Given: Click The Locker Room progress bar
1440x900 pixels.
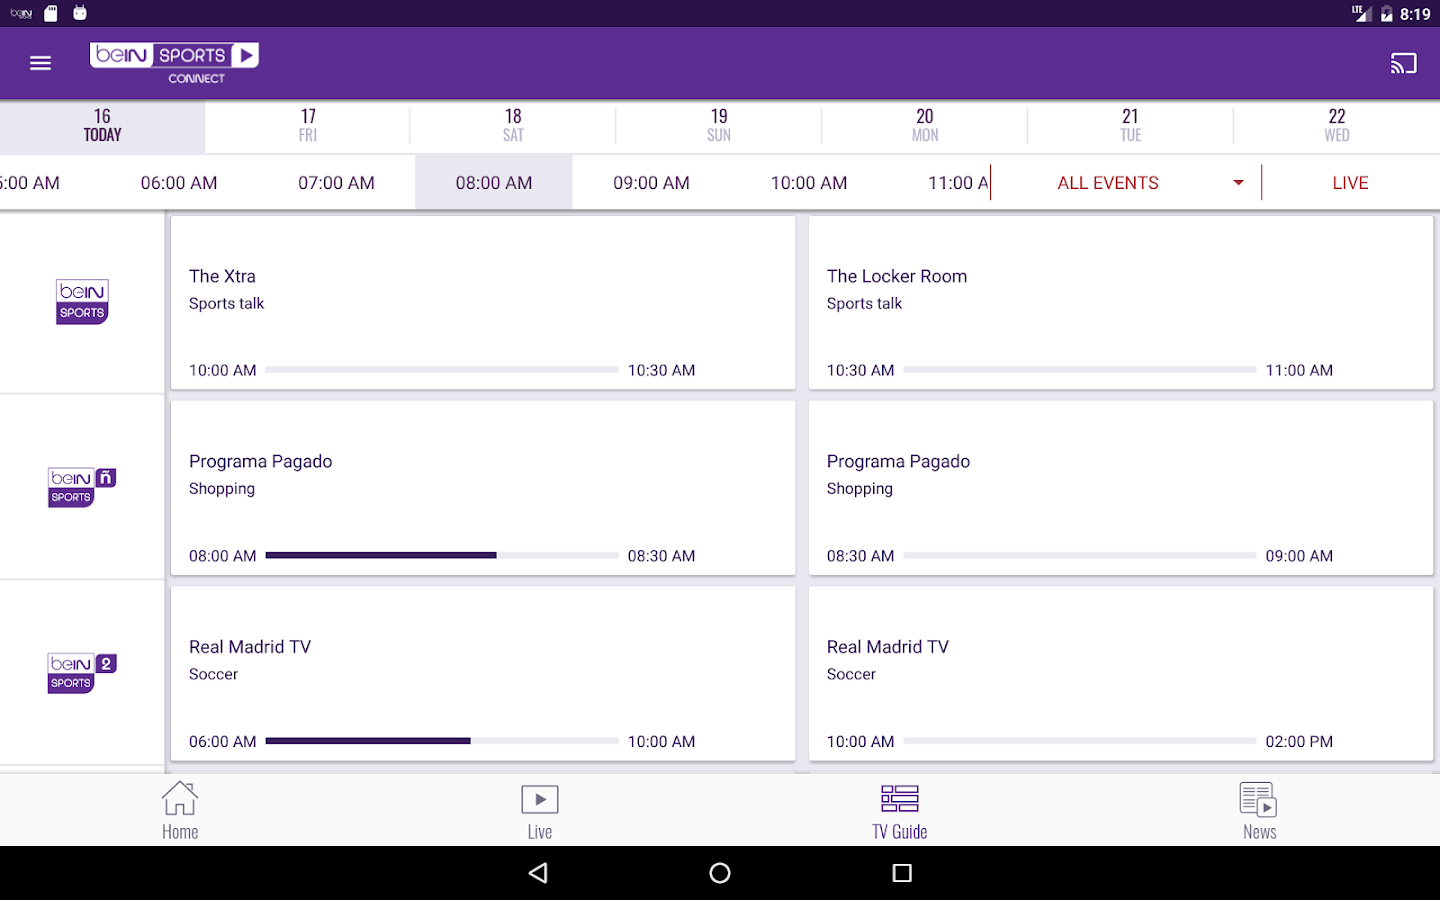Looking at the screenshot, I should click(x=1080, y=370).
